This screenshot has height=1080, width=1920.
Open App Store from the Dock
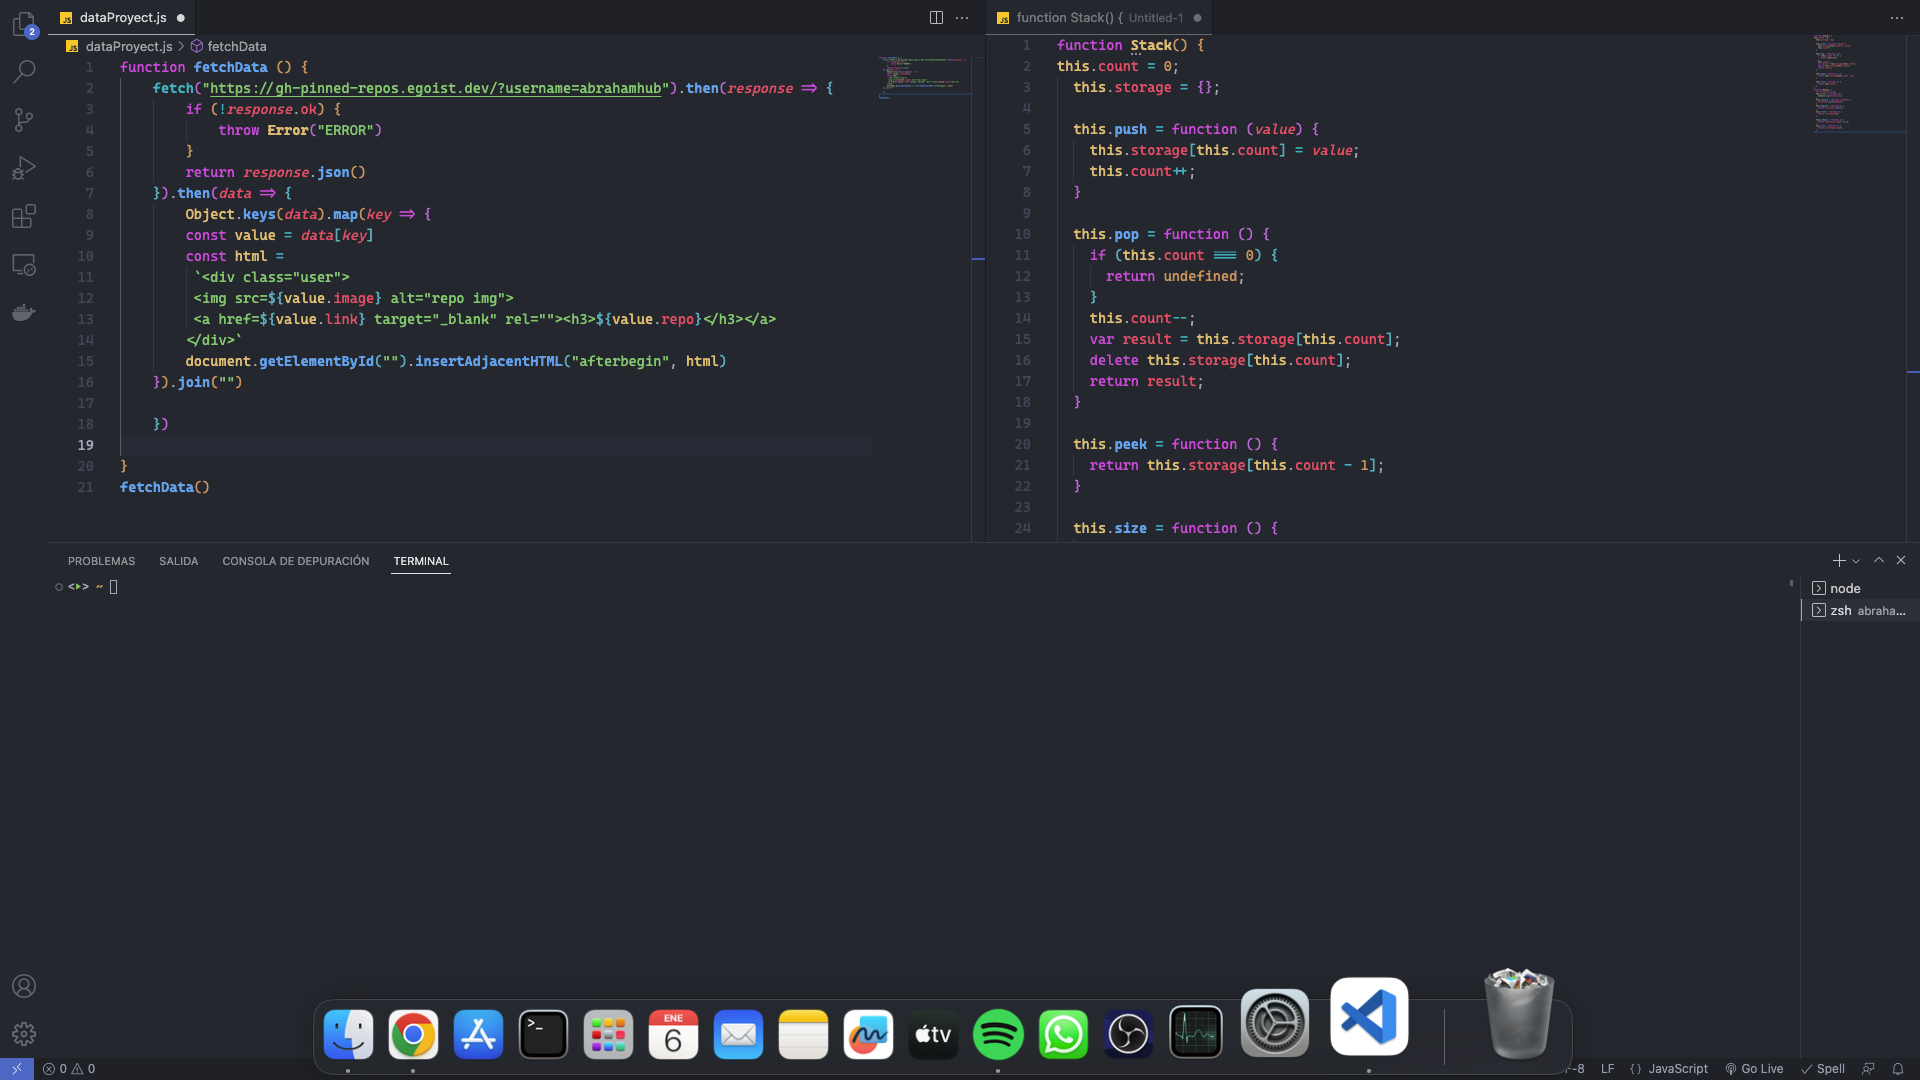point(478,1034)
